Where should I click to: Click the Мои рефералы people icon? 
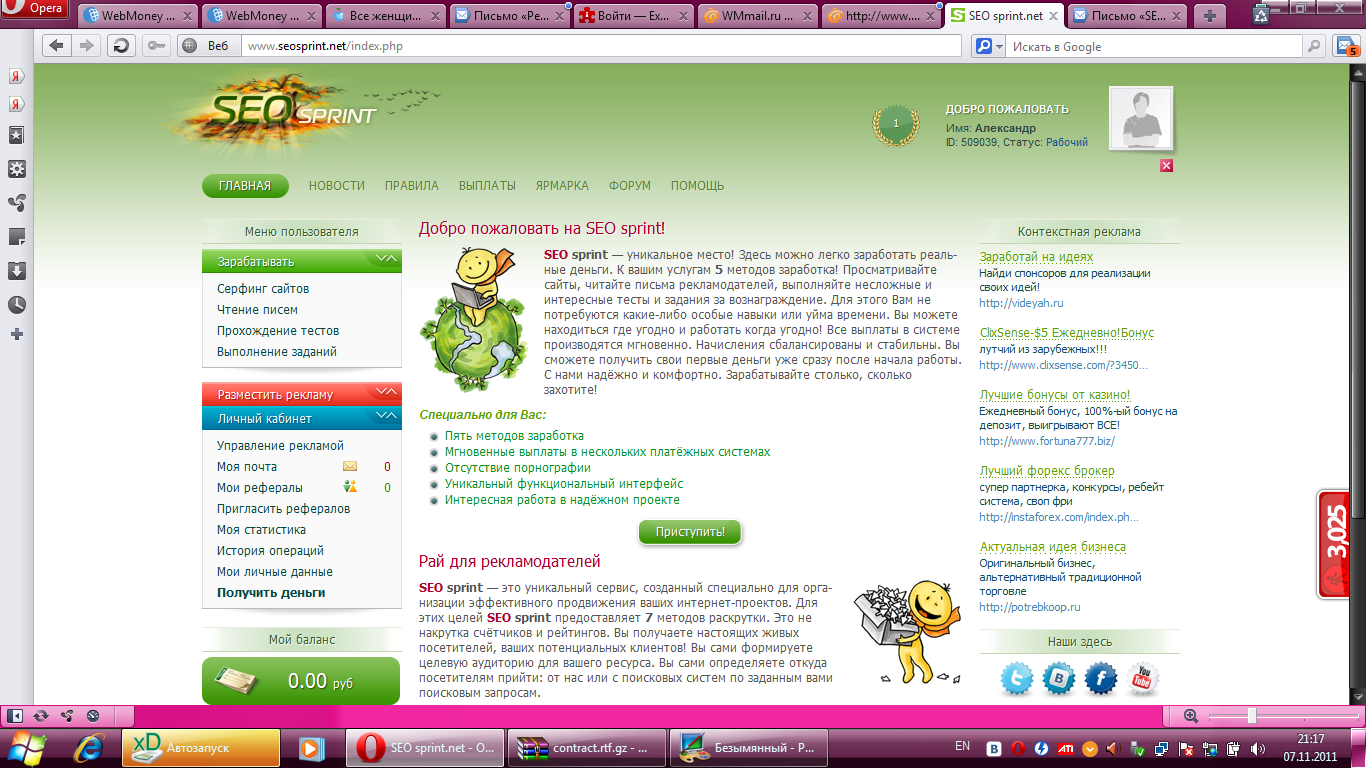pos(350,488)
